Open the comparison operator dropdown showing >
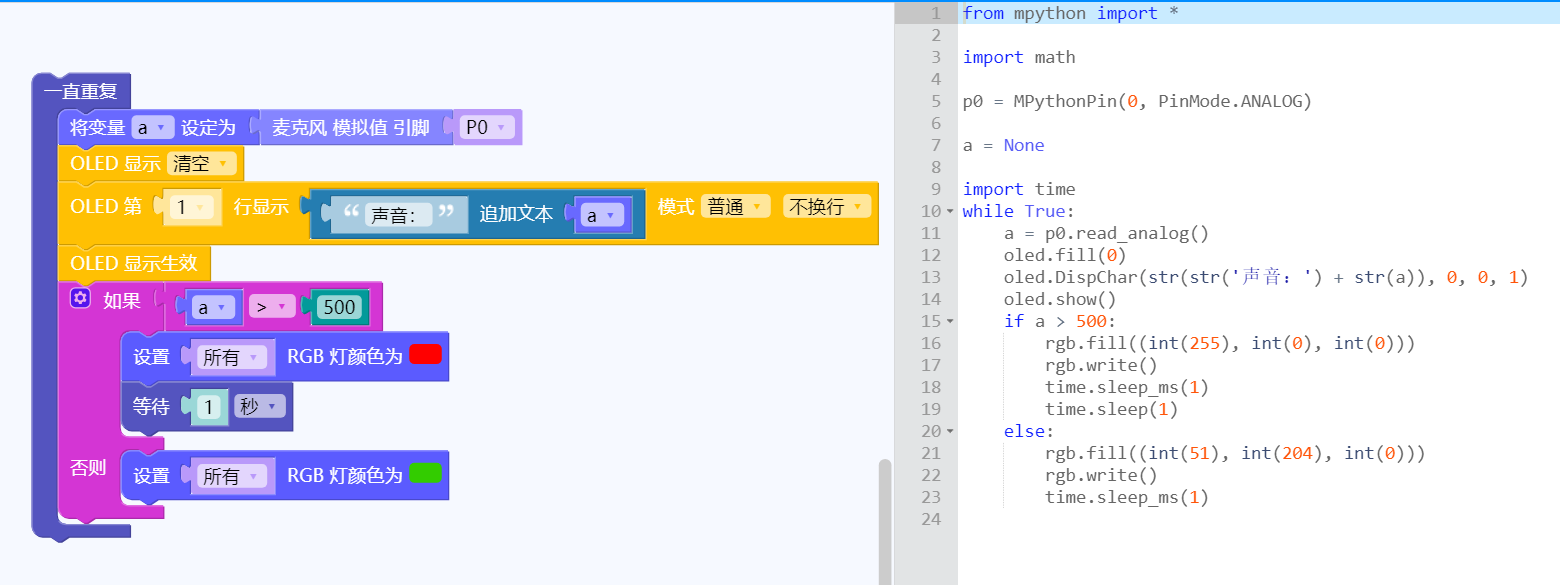Image resolution: width=1560 pixels, height=585 pixels. 273,307
